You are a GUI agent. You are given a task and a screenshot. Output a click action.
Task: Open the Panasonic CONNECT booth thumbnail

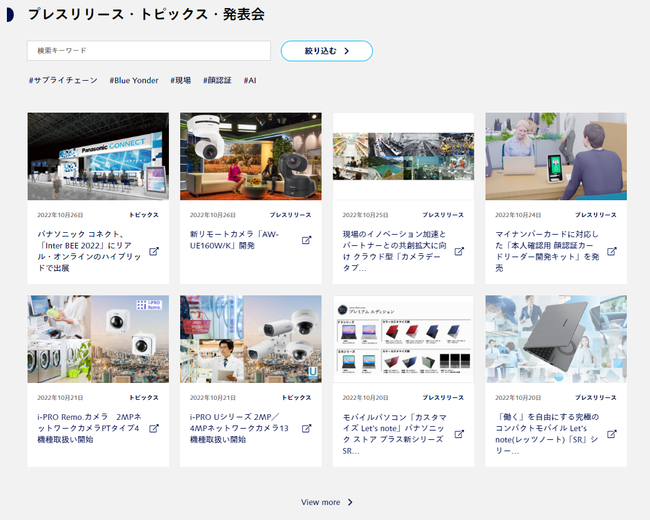click(x=98, y=156)
